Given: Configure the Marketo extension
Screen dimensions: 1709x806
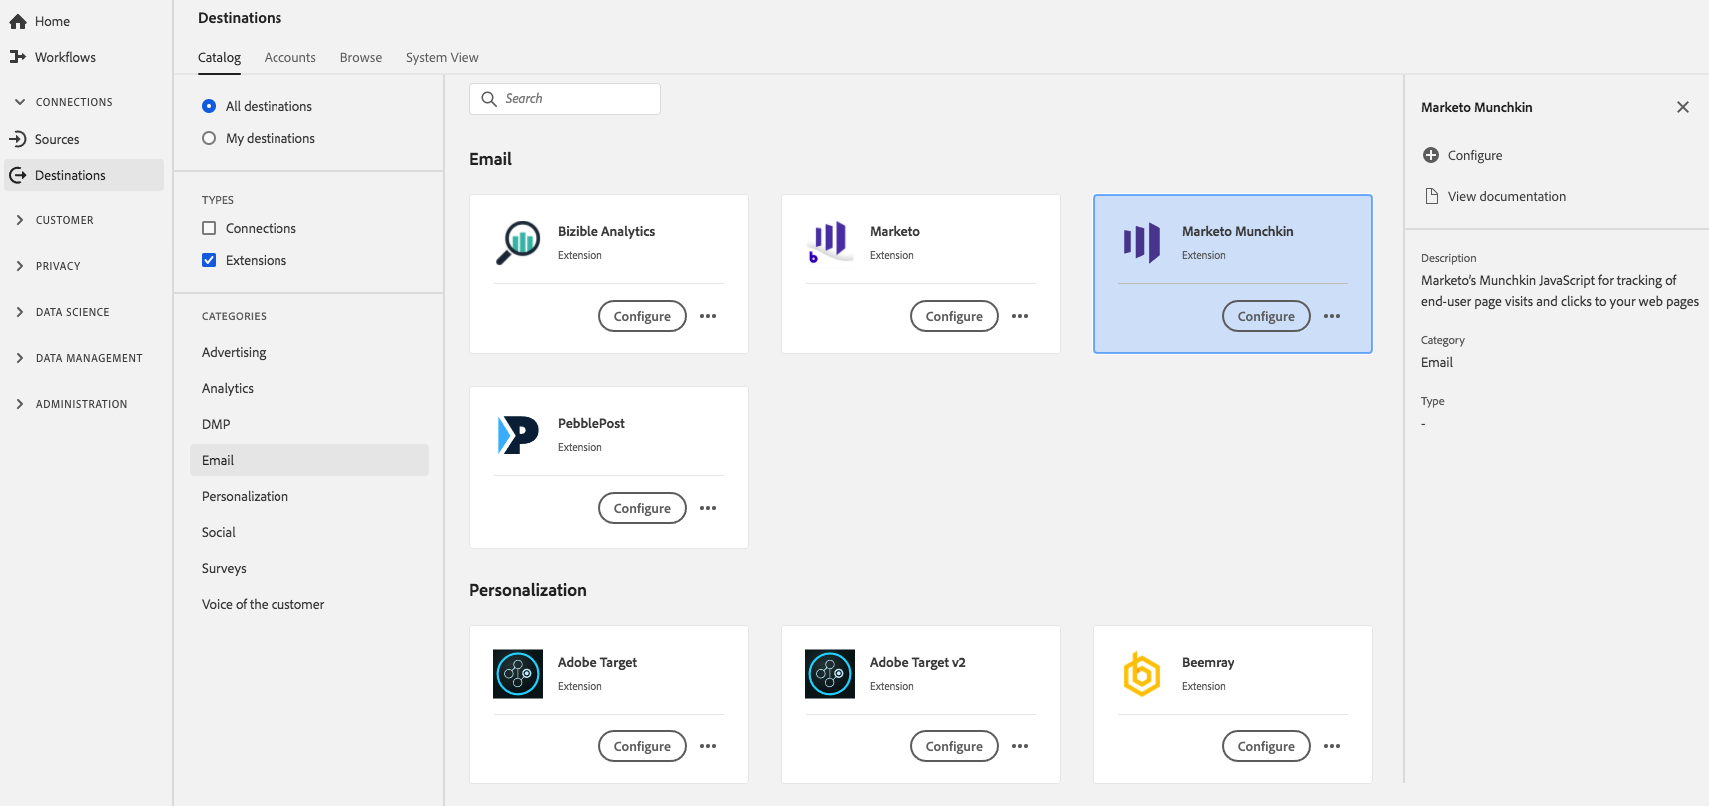Looking at the screenshot, I should (x=954, y=316).
